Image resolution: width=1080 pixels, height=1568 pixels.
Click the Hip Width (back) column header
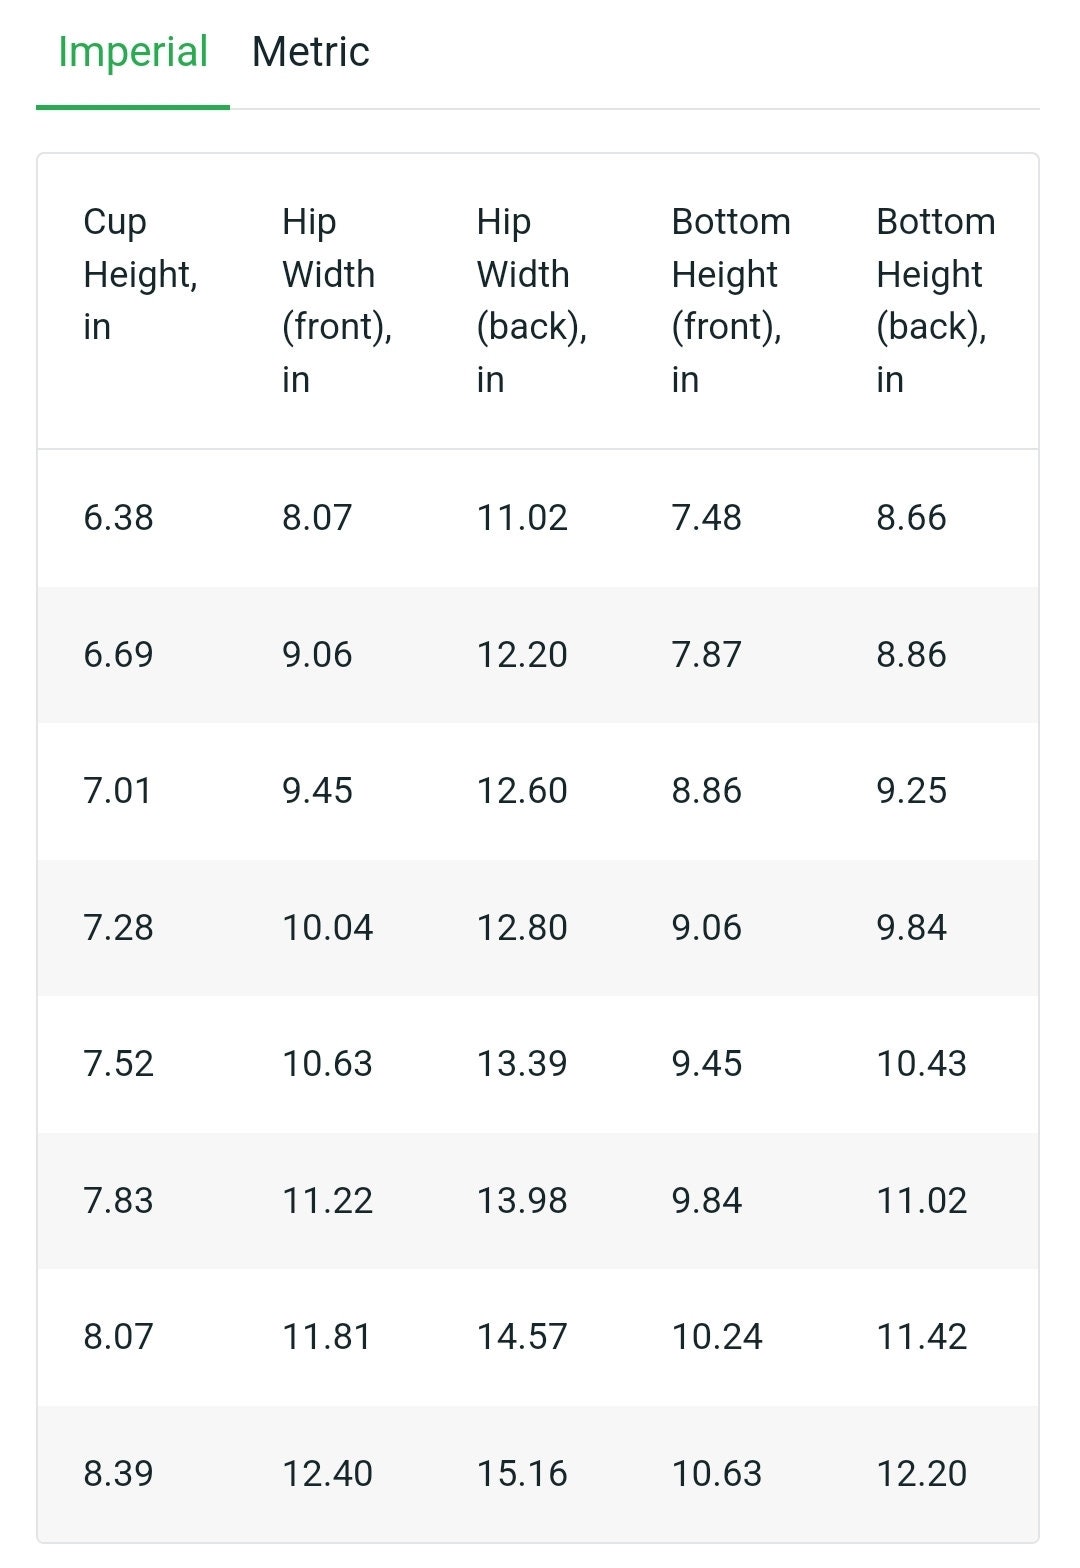pos(532,300)
